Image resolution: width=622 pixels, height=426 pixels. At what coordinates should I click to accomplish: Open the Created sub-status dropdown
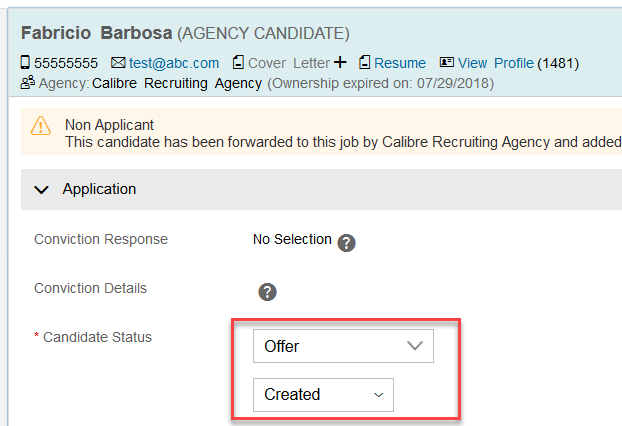click(x=323, y=395)
